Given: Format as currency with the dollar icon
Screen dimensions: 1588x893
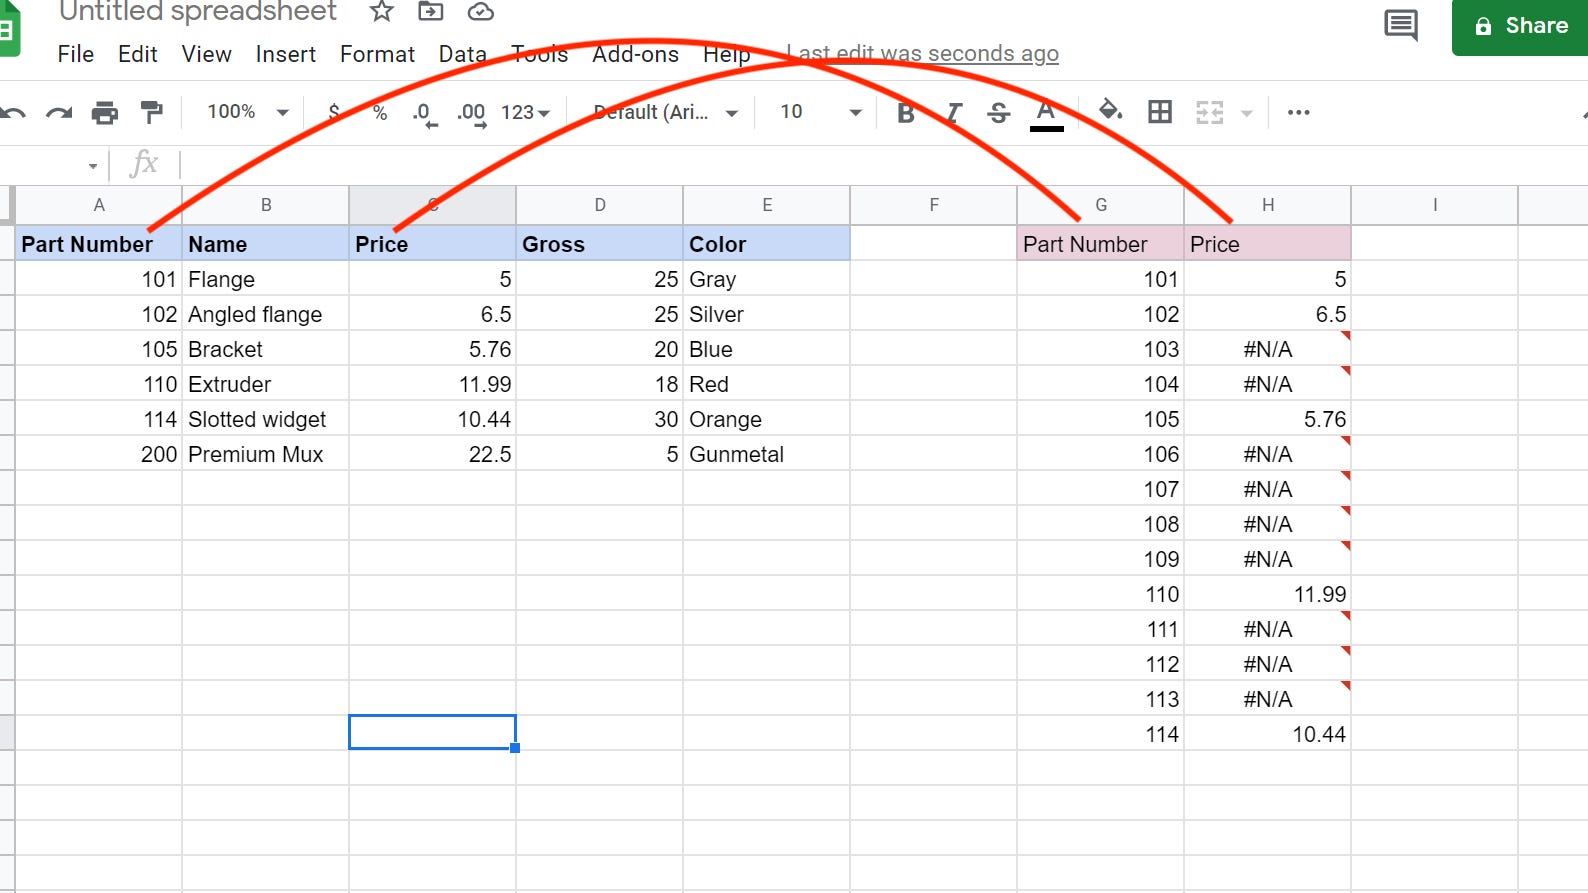Looking at the screenshot, I should [x=334, y=112].
